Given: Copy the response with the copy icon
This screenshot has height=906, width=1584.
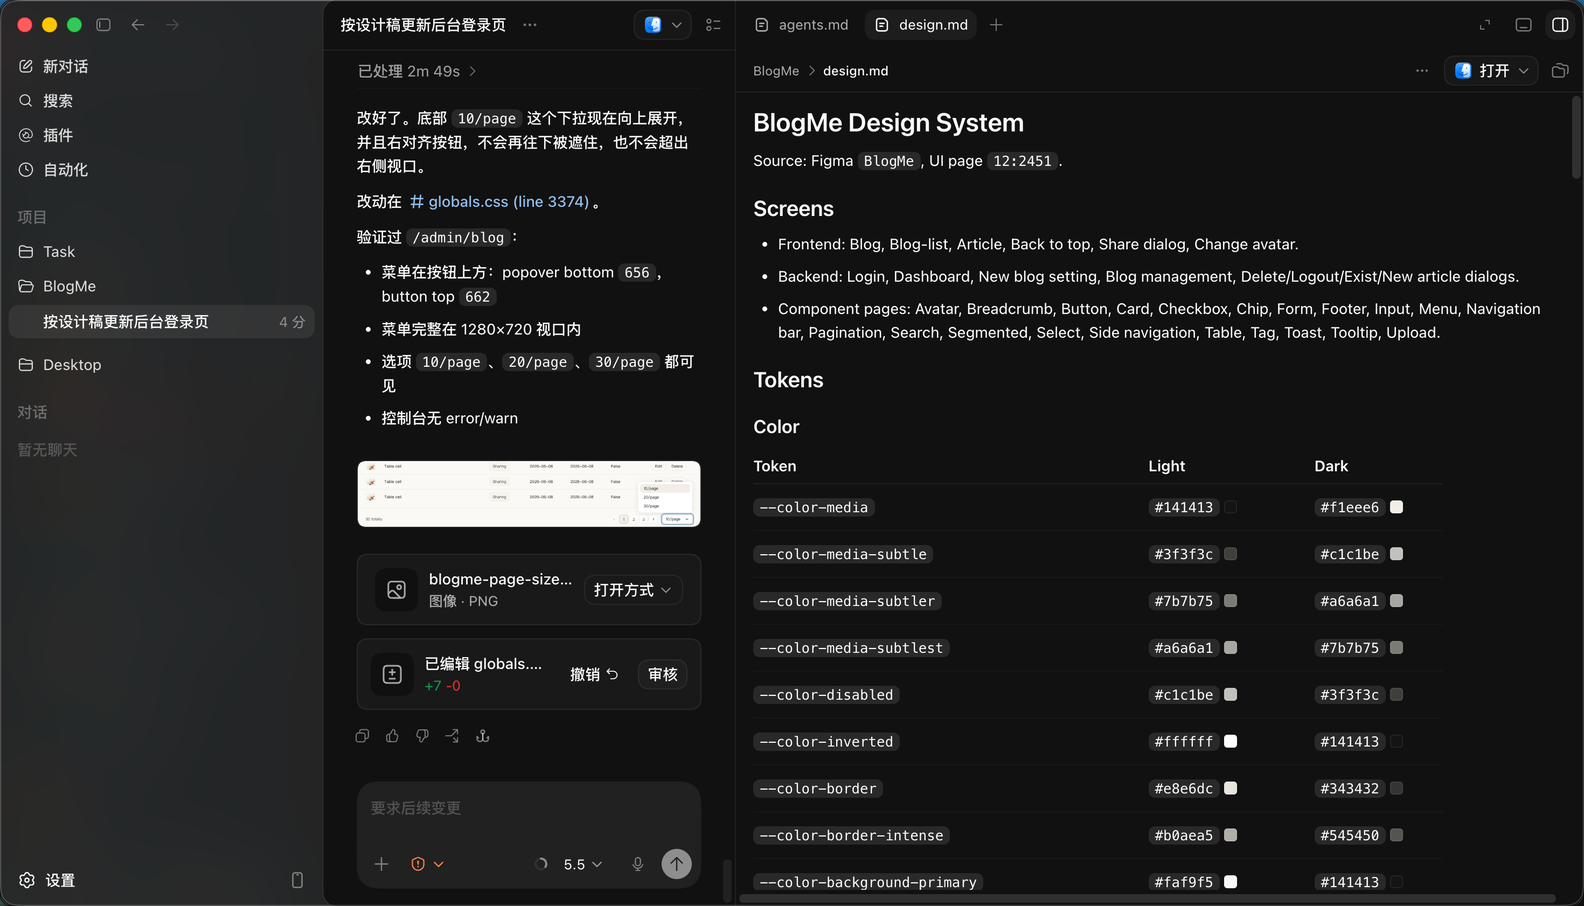Looking at the screenshot, I should coord(362,736).
